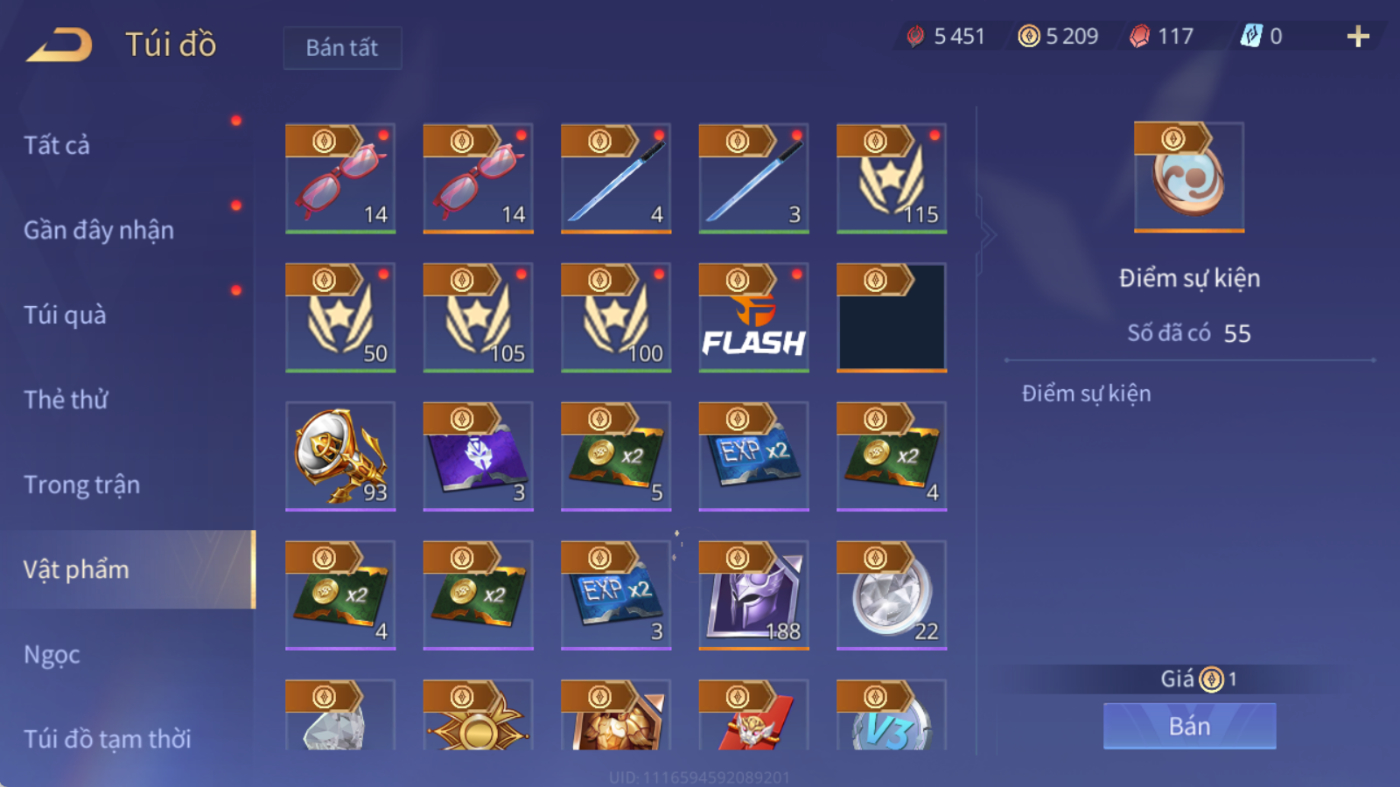Select the V3 silver medal item
Viewport: 1400px width, 787px height.
point(891,716)
